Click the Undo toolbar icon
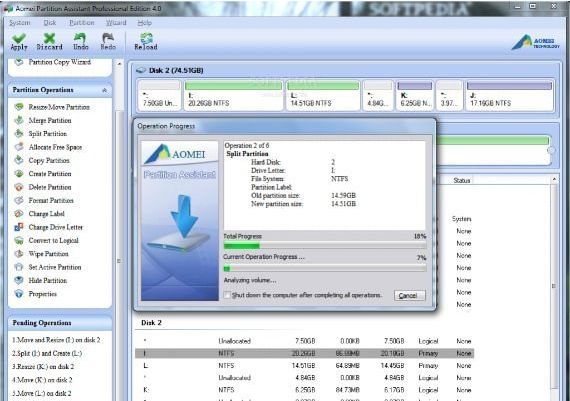The width and height of the screenshot is (570, 401). tap(80, 38)
